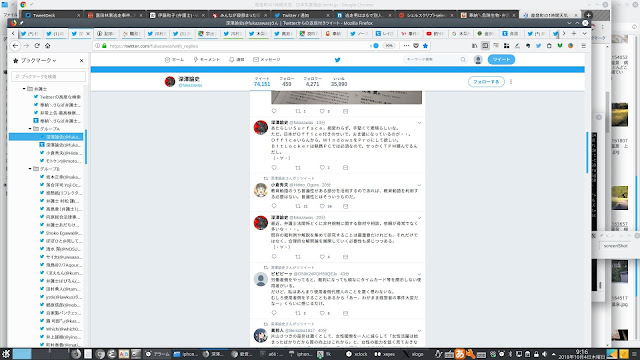The height and width of the screenshot is (360, 640).
Task: Collapse the 弁護士 bookmark folder
Action: (24, 89)
